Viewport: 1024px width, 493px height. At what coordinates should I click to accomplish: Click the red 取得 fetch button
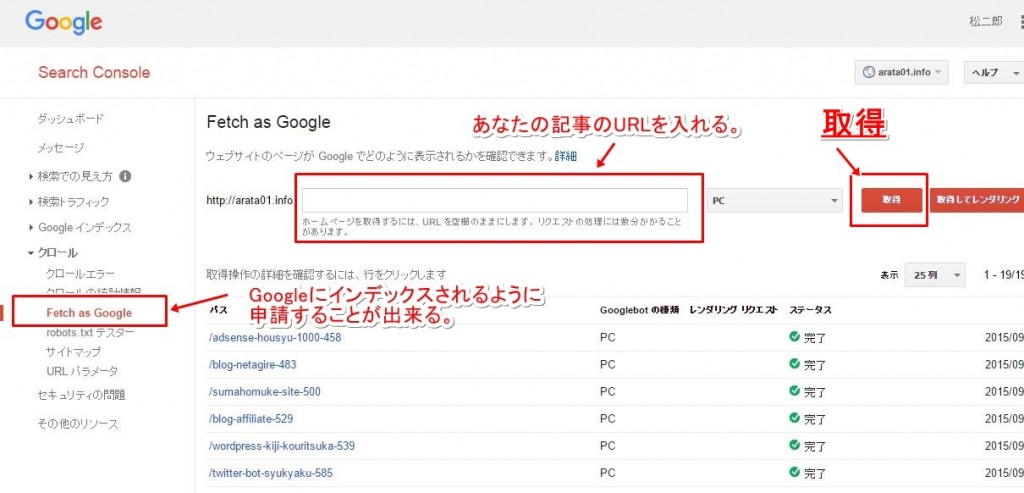pyautogui.click(x=891, y=200)
